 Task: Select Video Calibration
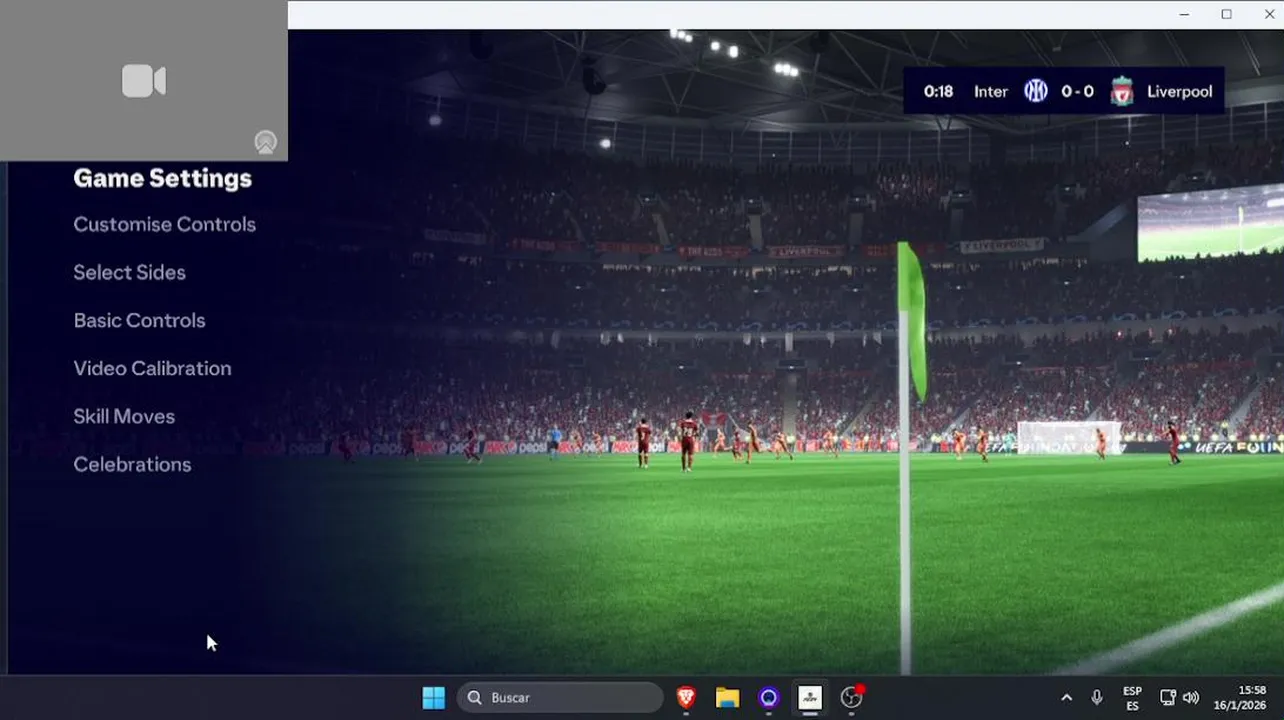click(152, 368)
